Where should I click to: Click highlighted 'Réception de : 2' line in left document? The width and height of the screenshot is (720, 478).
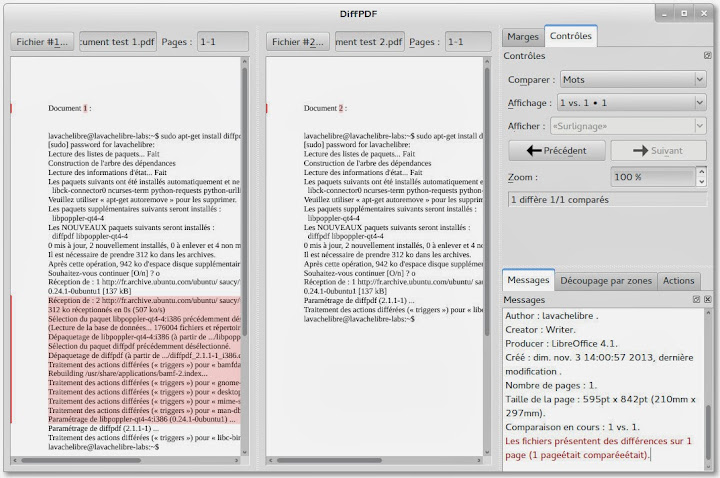pyautogui.click(x=144, y=300)
